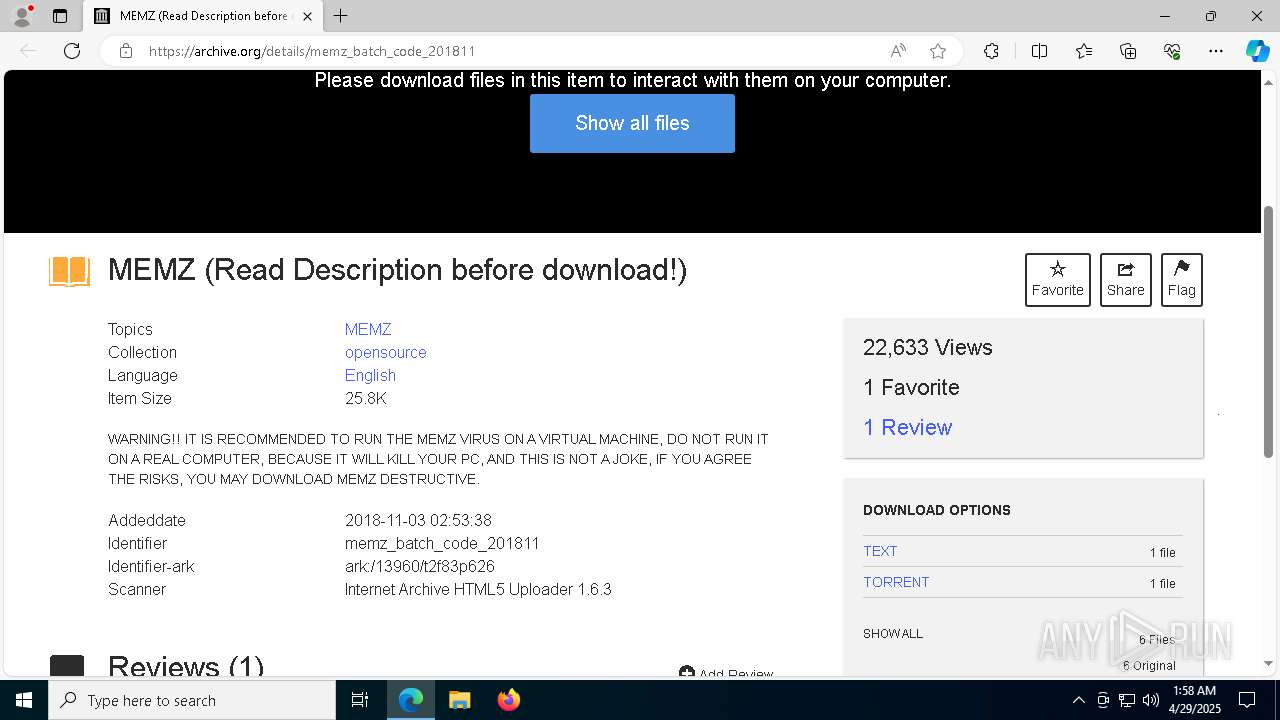Open a new tab with plus icon
The image size is (1280, 720).
click(341, 16)
